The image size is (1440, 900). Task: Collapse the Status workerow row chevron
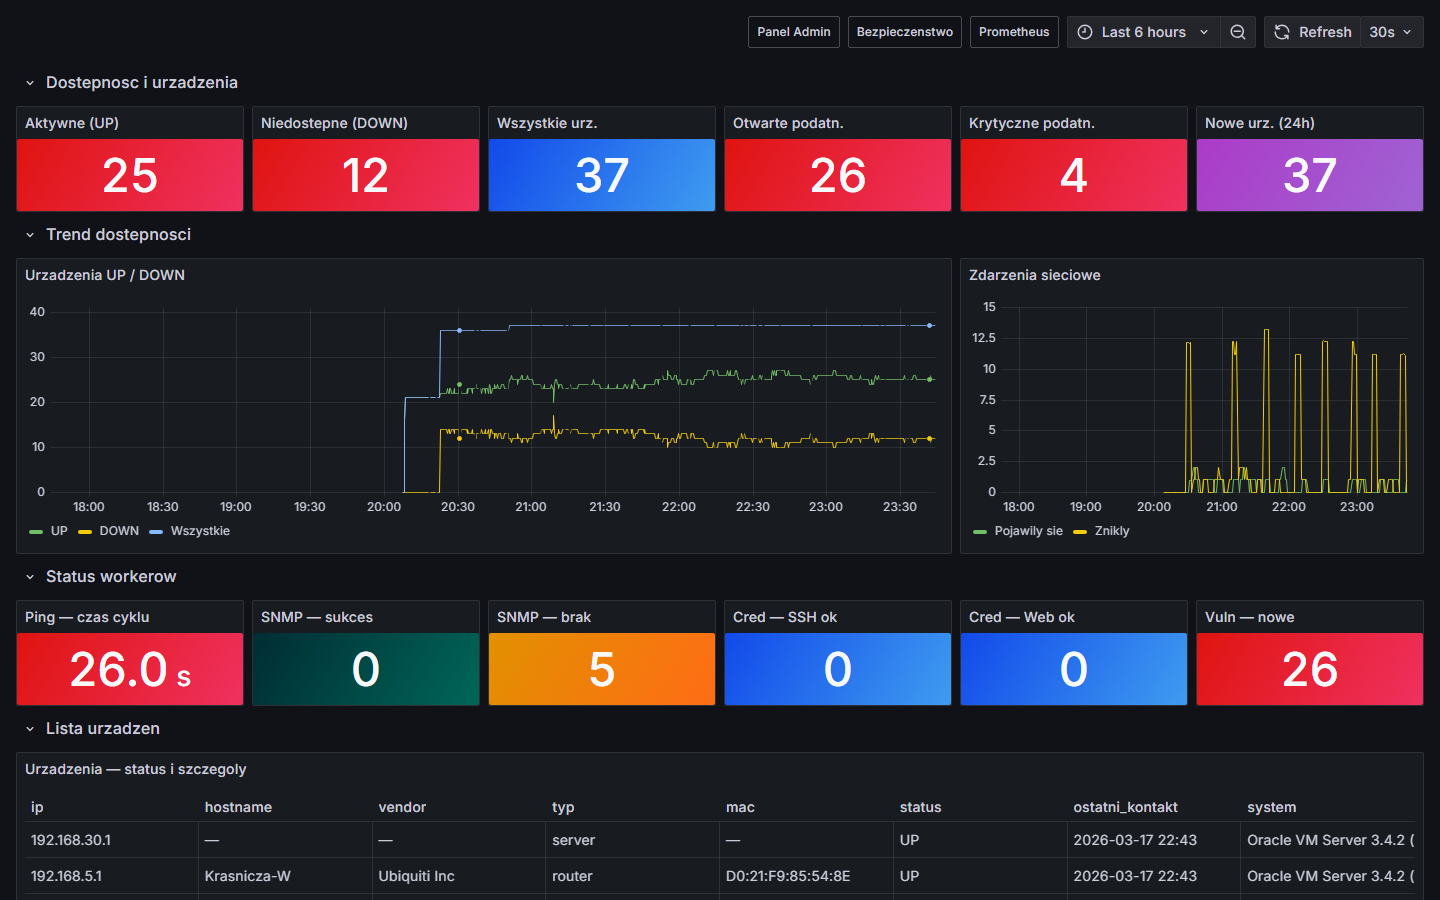pos(30,577)
